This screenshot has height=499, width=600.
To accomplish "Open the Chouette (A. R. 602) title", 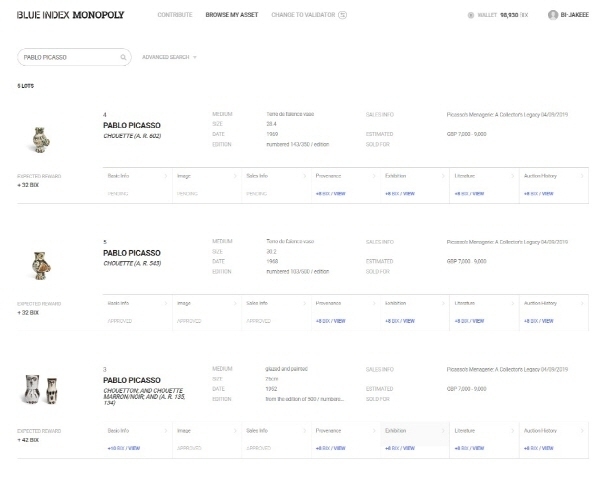I will click(x=132, y=136).
